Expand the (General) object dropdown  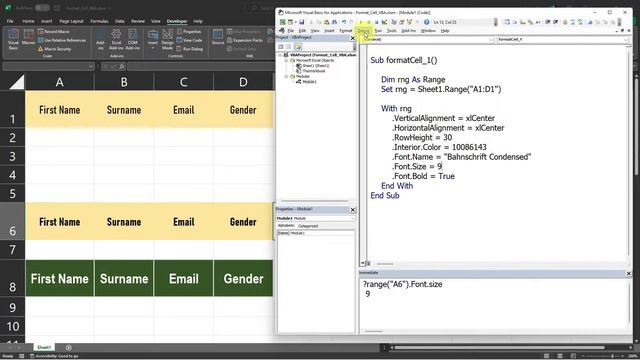(491, 40)
